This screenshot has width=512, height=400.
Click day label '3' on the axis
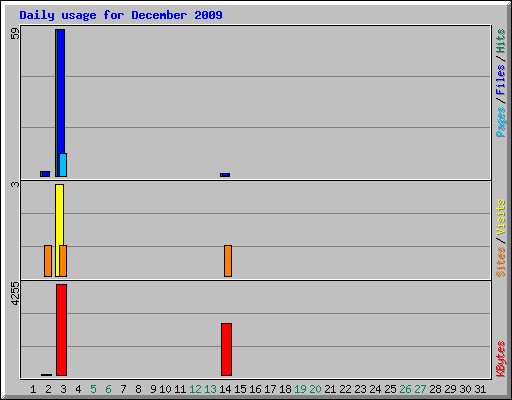(63, 389)
